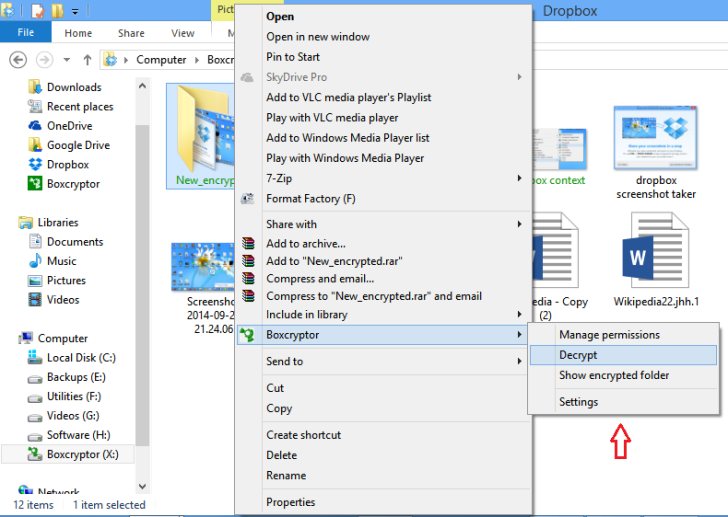Open the File ribbon menu
Screen dimensions: 728x517
click(26, 33)
